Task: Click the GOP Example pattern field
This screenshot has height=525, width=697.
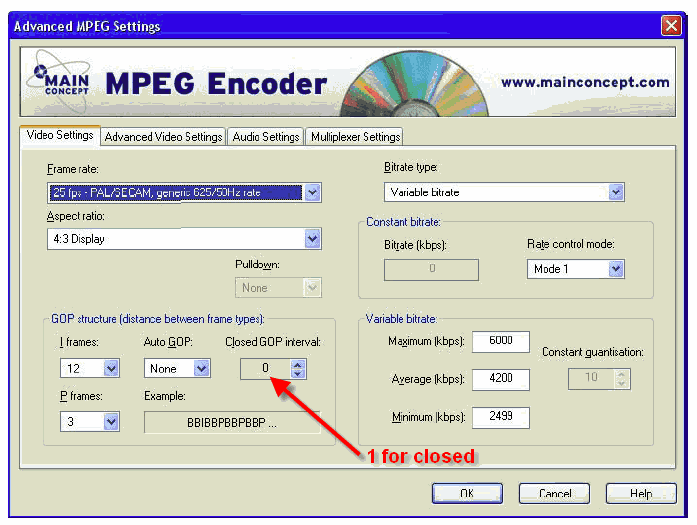Action: 232,422
